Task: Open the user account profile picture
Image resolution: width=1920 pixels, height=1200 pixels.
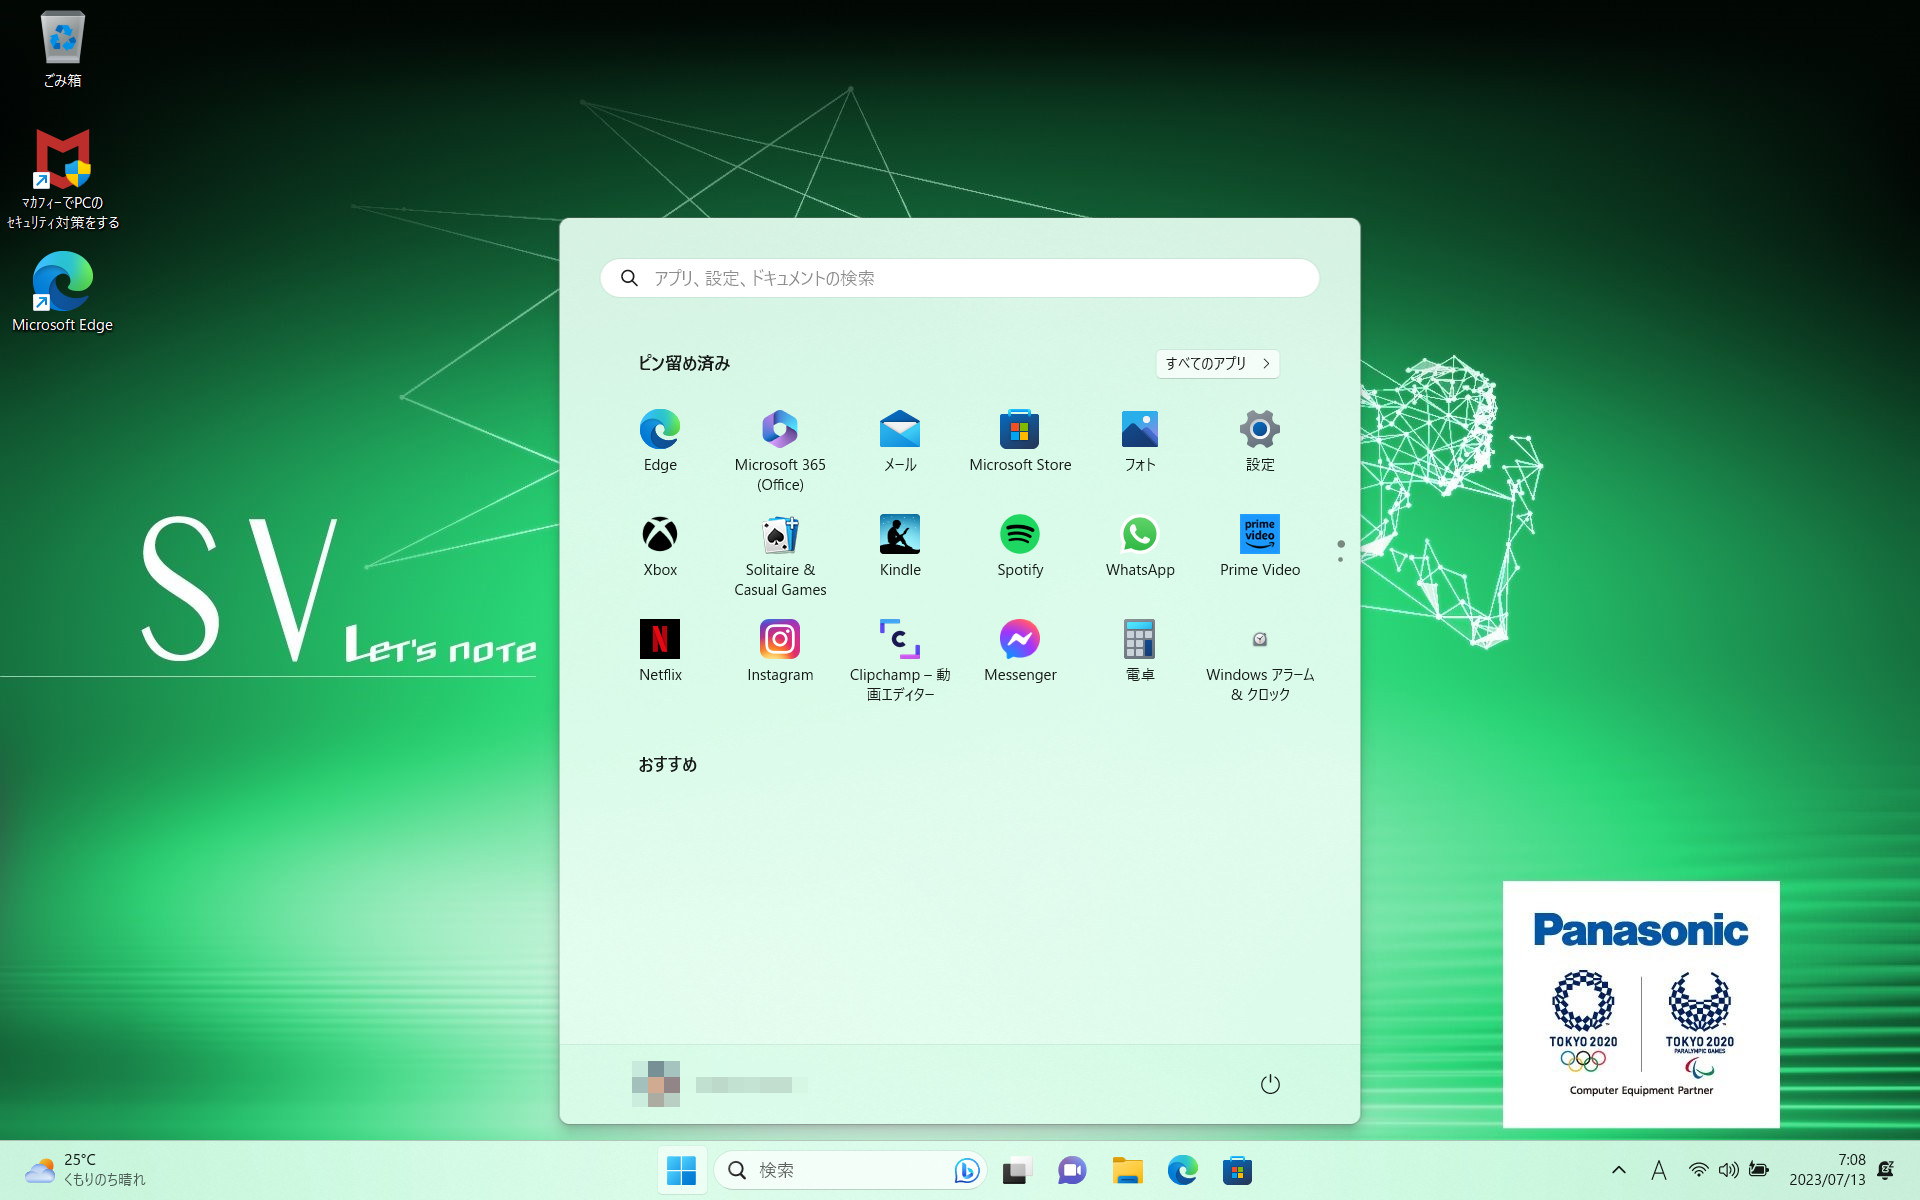Action: [656, 1084]
